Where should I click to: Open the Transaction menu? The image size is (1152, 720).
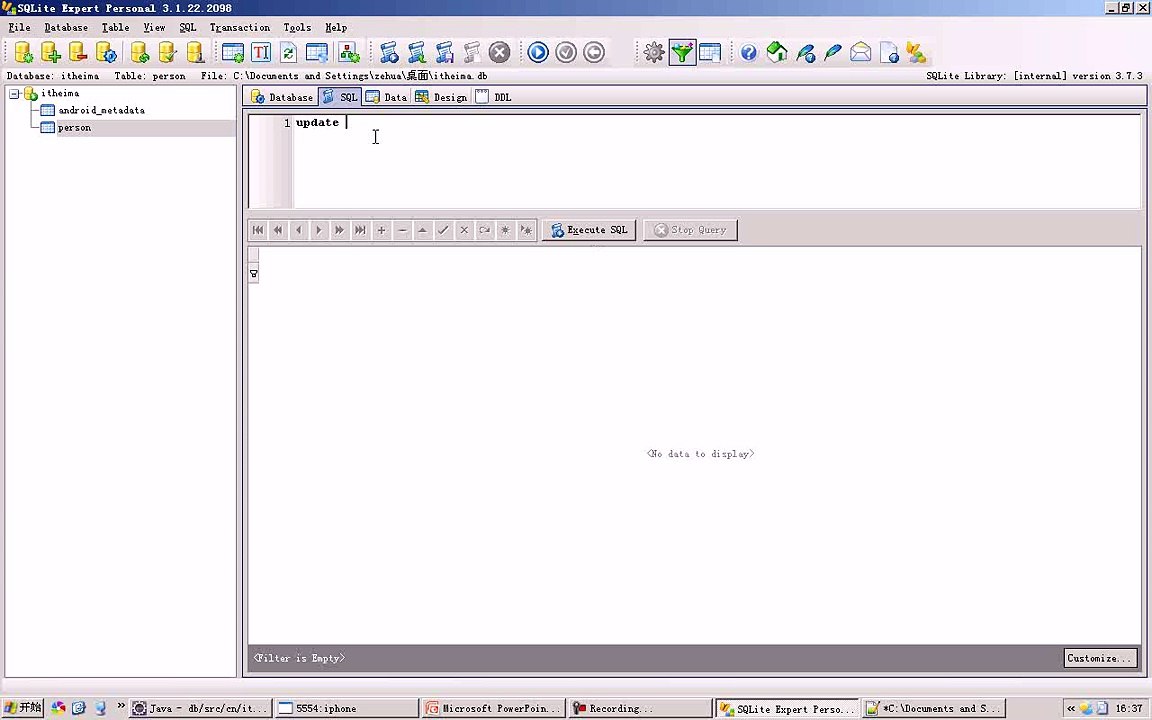[240, 27]
